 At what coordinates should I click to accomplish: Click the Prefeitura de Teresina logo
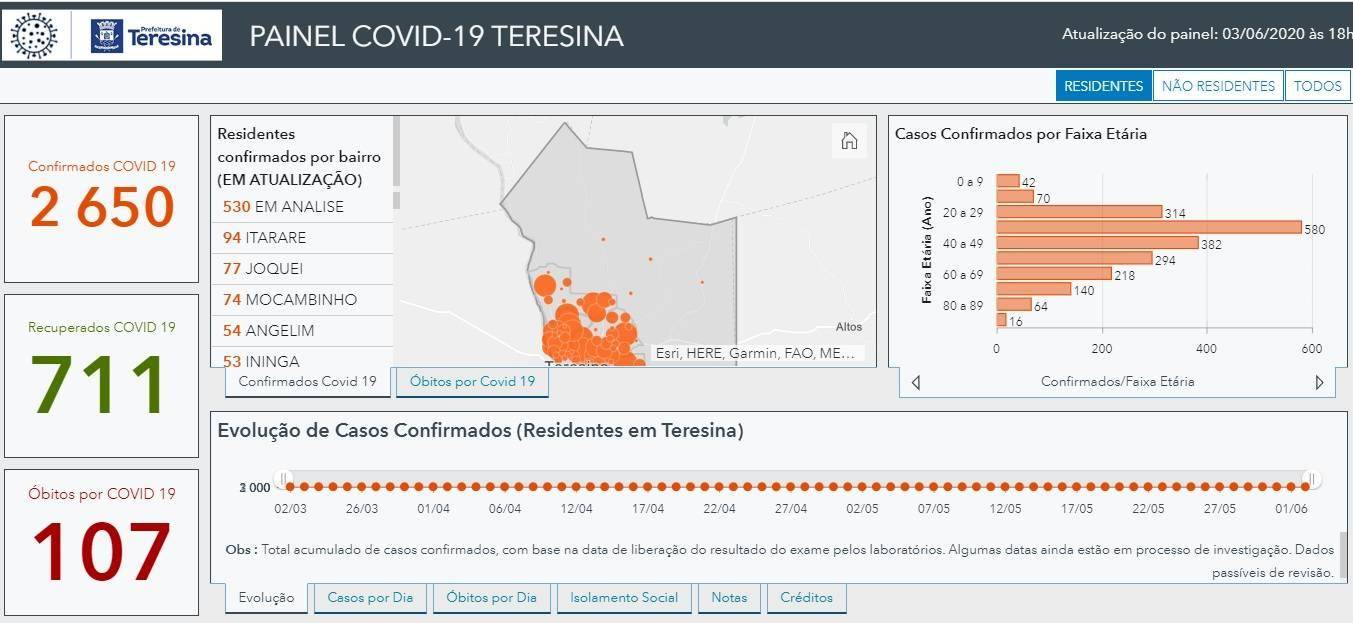(151, 36)
